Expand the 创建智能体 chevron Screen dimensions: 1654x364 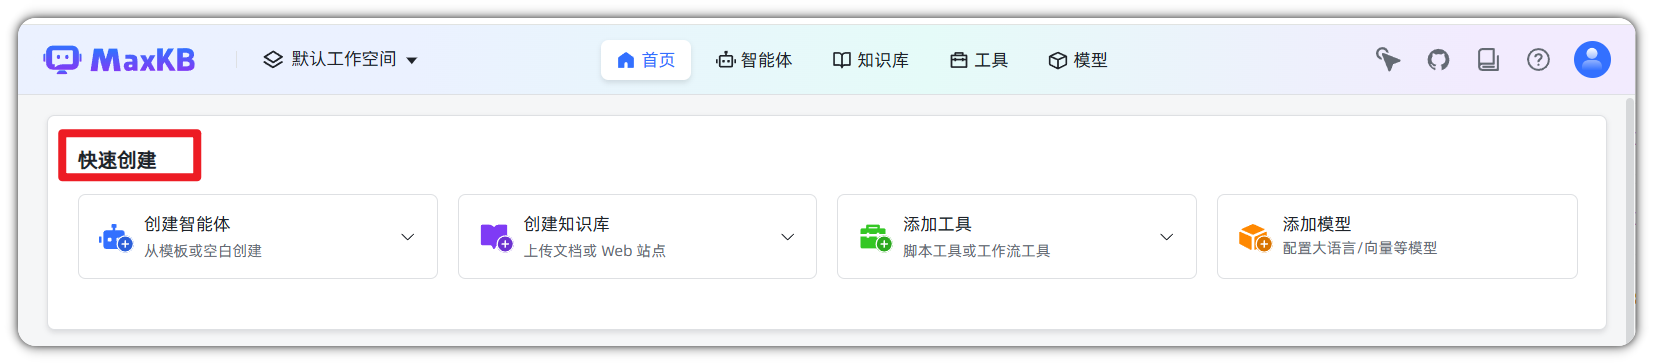(407, 237)
